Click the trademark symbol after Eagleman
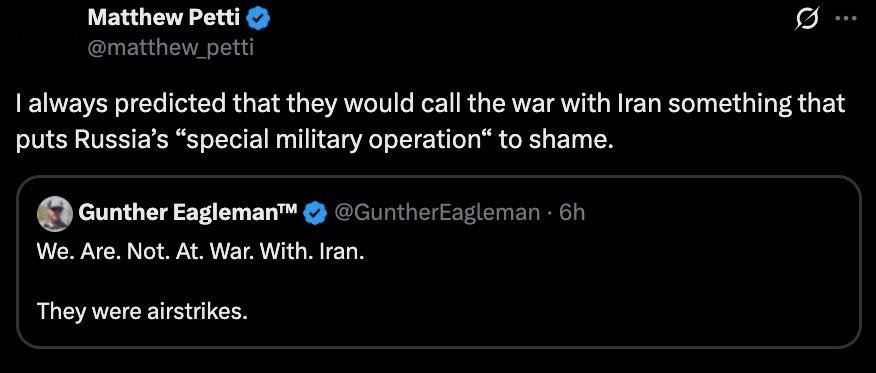The width and height of the screenshot is (876, 373). [289, 209]
